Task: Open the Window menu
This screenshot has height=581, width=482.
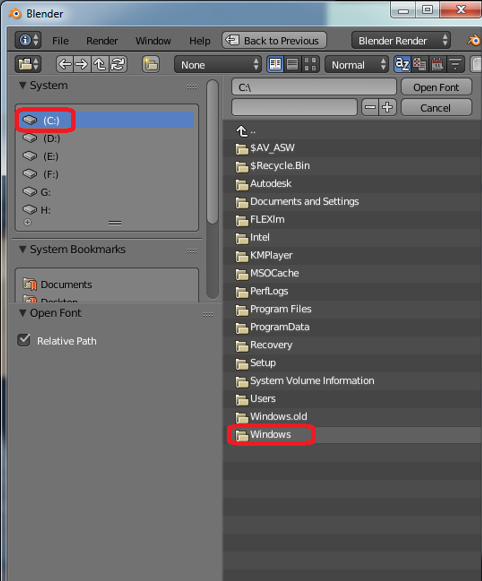Action: click(153, 40)
